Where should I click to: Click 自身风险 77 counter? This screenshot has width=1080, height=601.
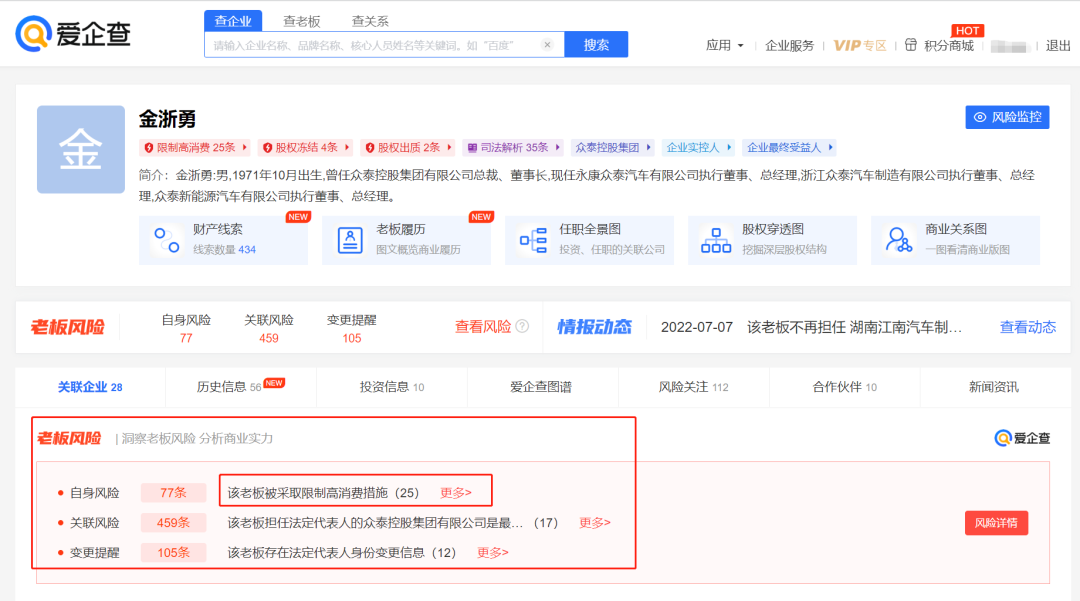click(x=186, y=328)
